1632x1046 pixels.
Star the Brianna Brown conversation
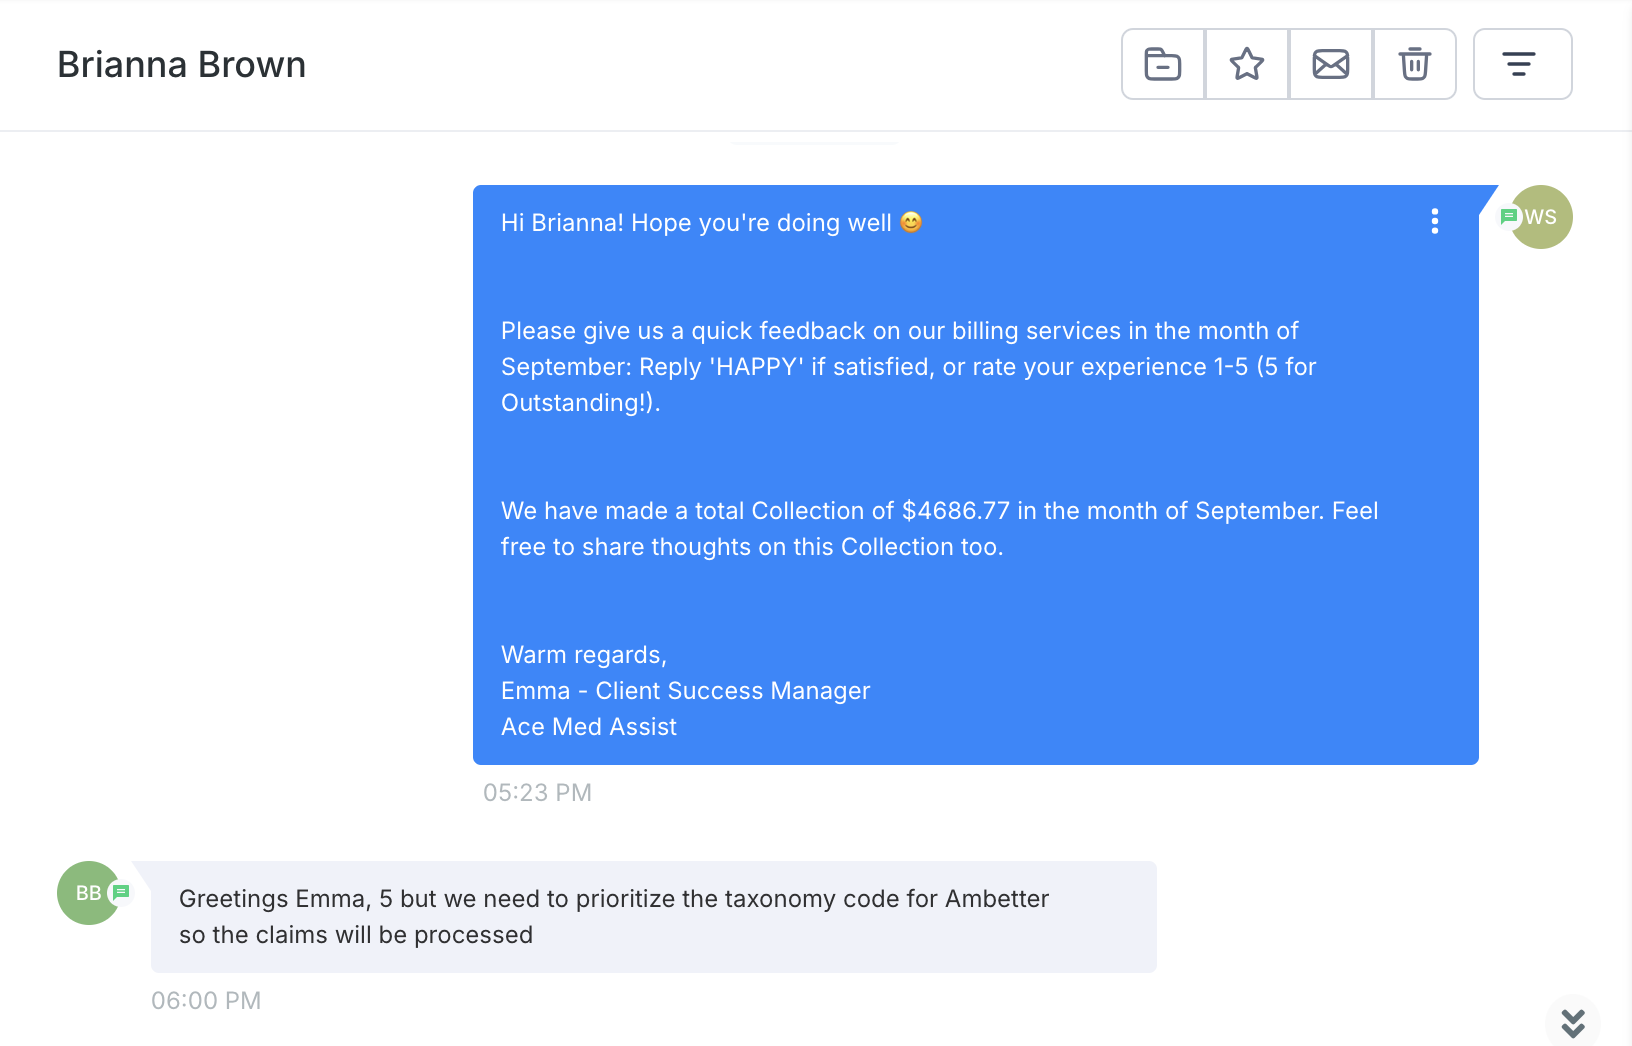point(1247,64)
